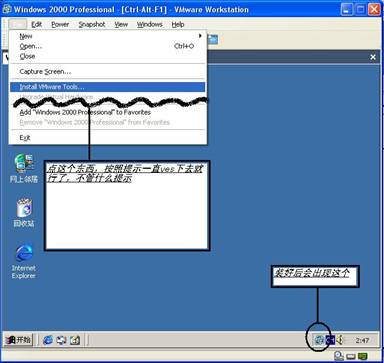Expand the New submenu arrow
384x363 pixels.
tap(200, 36)
